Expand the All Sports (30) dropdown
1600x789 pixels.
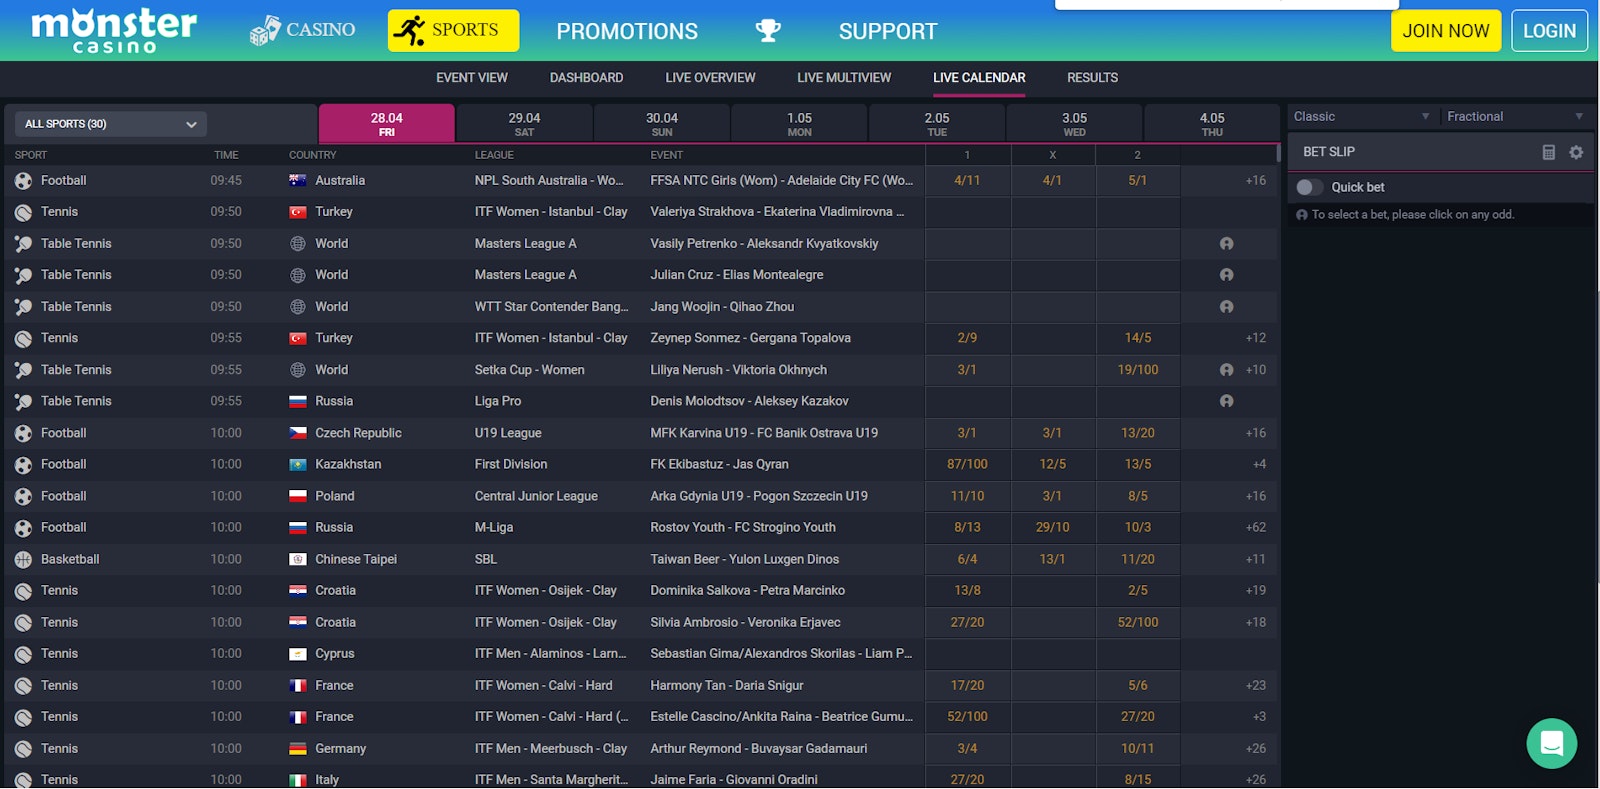click(111, 124)
